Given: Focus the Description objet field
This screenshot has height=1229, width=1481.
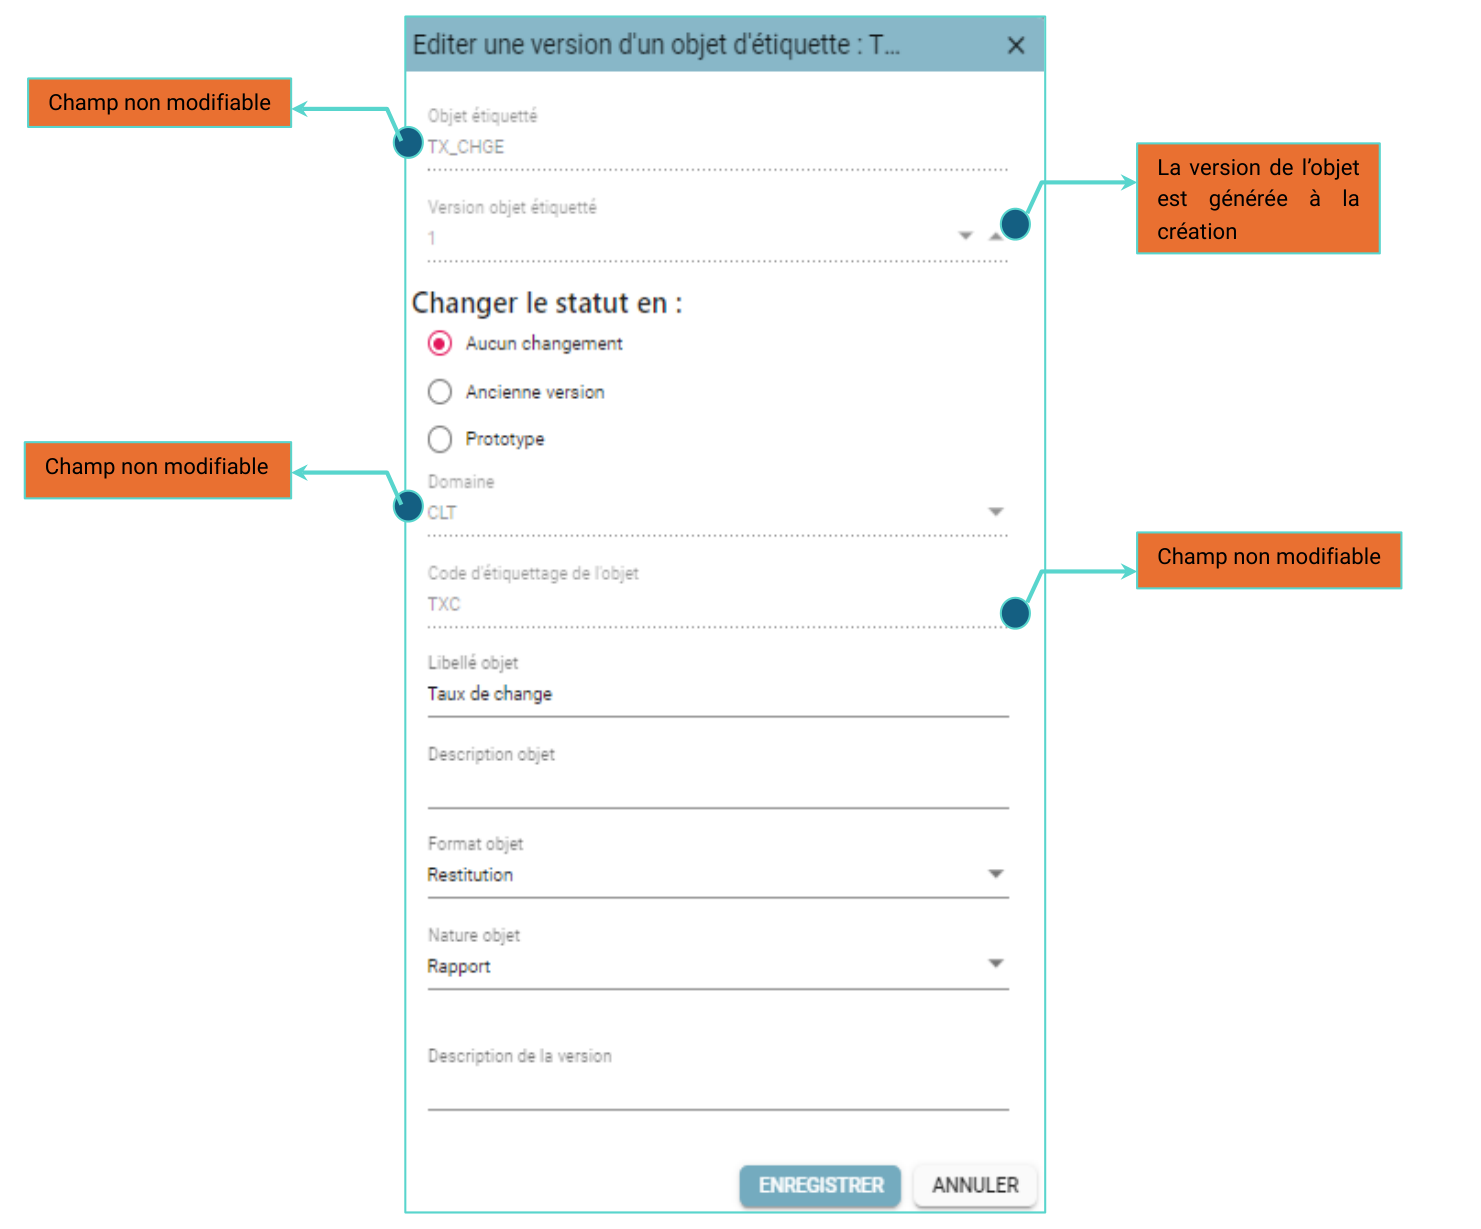Looking at the screenshot, I should (x=718, y=786).
